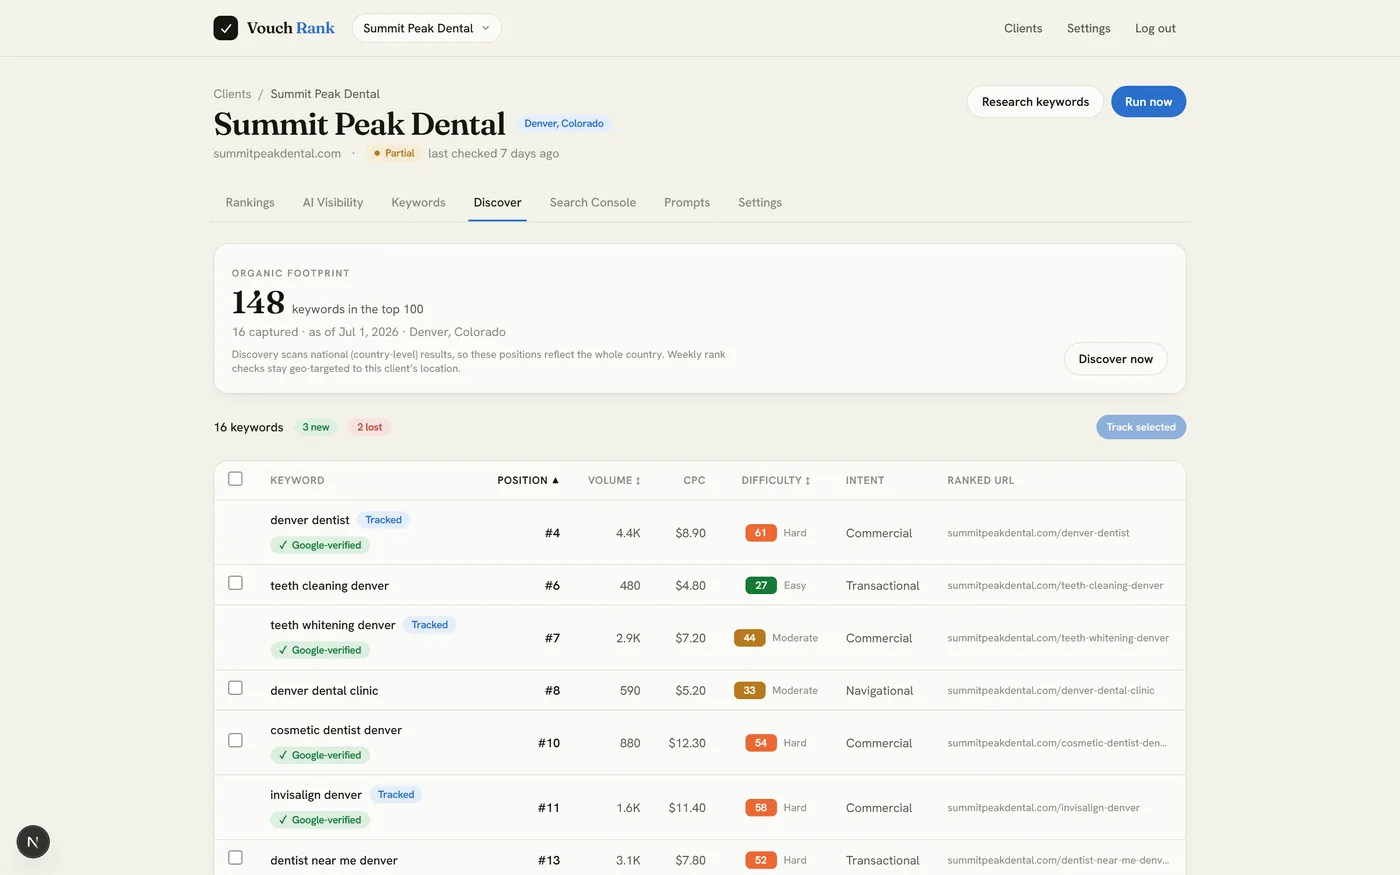Click the Vouch Rank brand name
This screenshot has width=1400, height=875.
[291, 28]
